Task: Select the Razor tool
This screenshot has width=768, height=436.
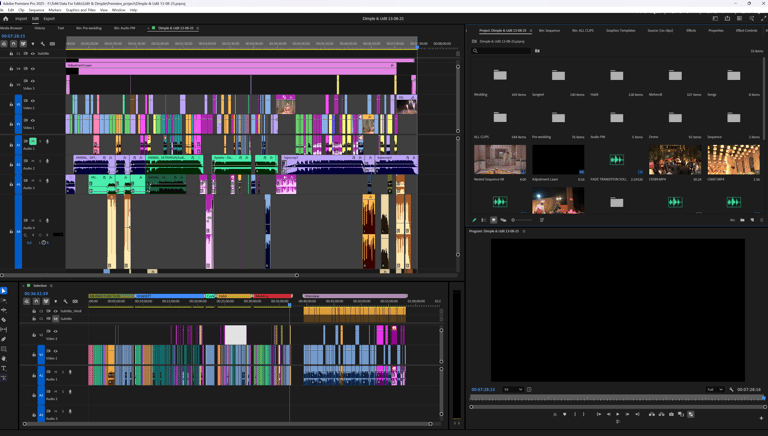Action: click(4, 320)
